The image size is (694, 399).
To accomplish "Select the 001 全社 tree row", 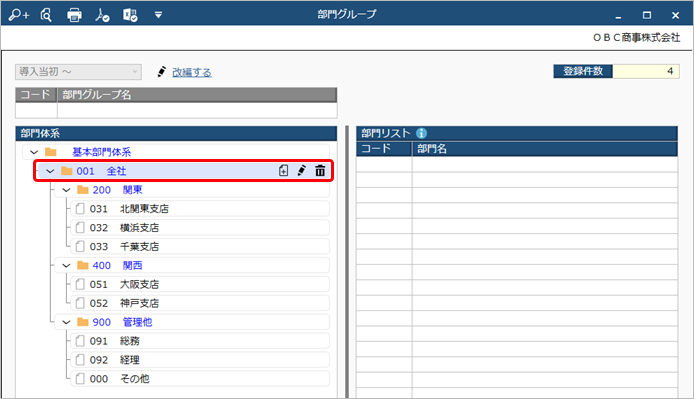I will (183, 171).
